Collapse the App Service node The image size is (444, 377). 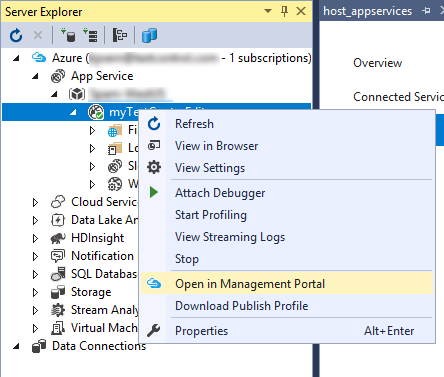(x=35, y=76)
